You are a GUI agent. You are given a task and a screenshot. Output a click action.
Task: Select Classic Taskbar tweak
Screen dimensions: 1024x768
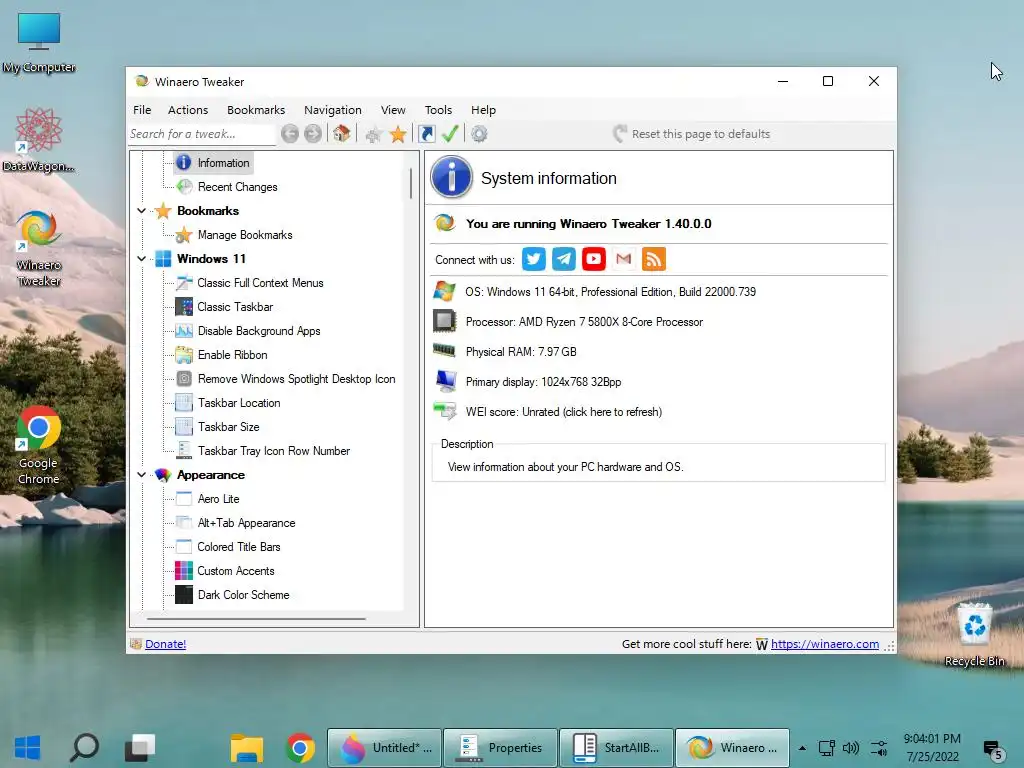click(x=235, y=307)
